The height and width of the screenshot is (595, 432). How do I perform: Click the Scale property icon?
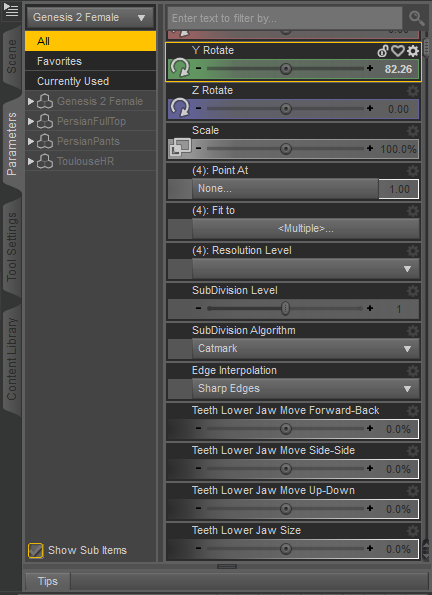[x=180, y=148]
